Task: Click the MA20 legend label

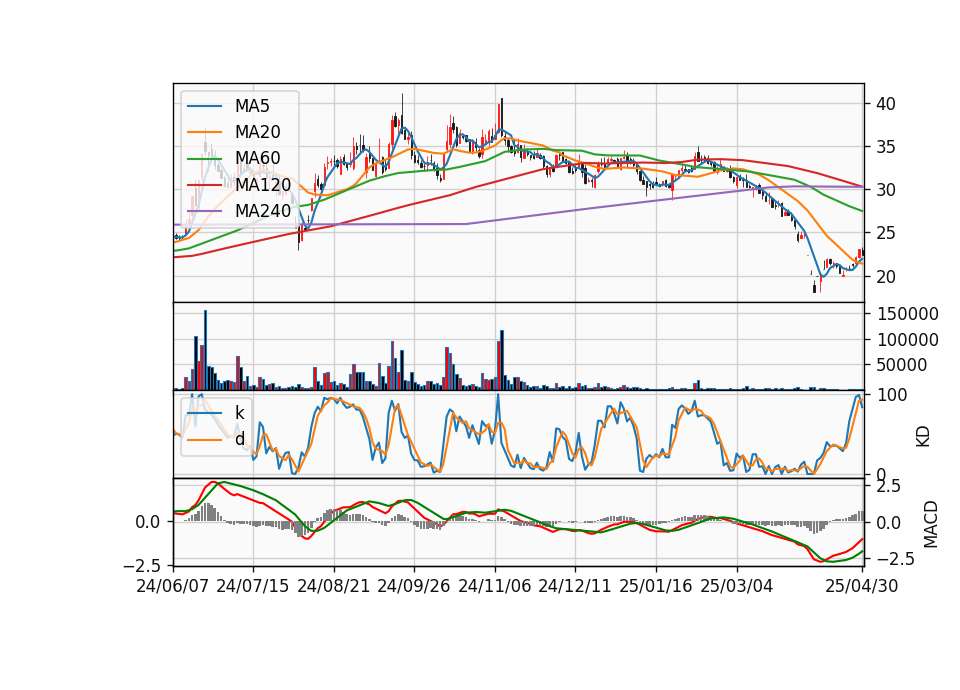Action: 257,132
